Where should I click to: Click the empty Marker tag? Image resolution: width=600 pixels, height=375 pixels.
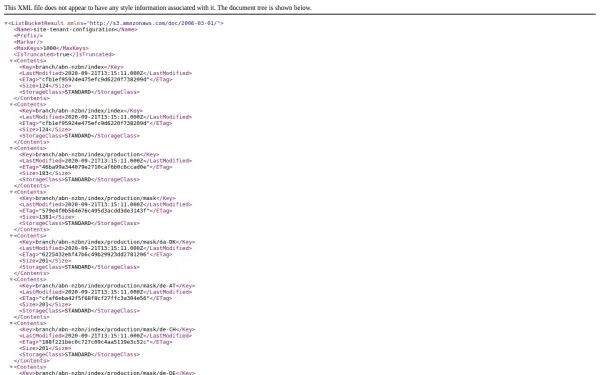click(x=28, y=42)
